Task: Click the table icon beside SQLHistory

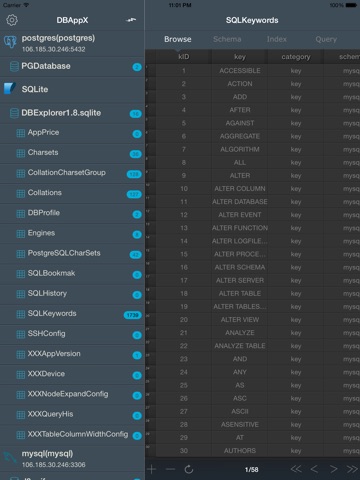Action: 21,294
